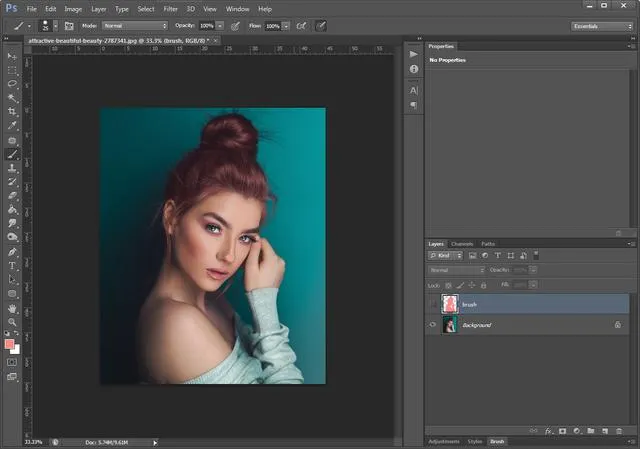Select the Dodge tool

pyautogui.click(x=12, y=237)
